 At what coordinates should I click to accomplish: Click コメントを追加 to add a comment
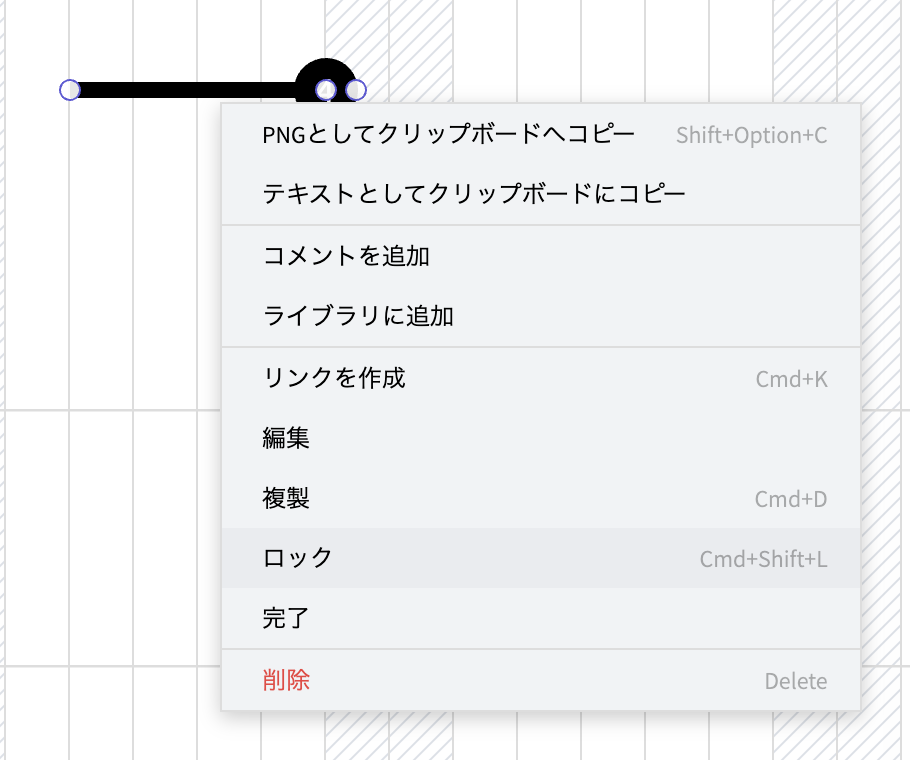click(346, 256)
